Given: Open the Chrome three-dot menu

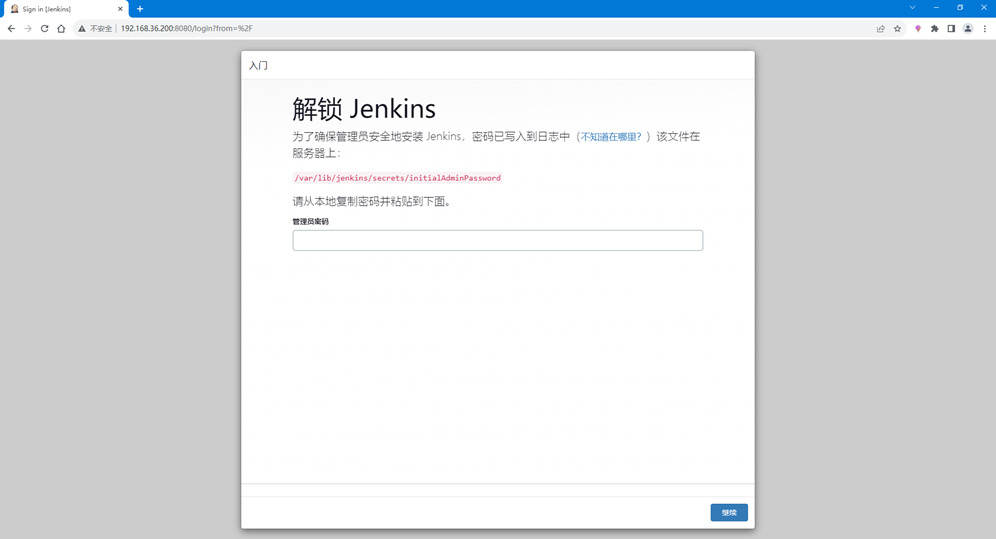Looking at the screenshot, I should (x=985, y=29).
